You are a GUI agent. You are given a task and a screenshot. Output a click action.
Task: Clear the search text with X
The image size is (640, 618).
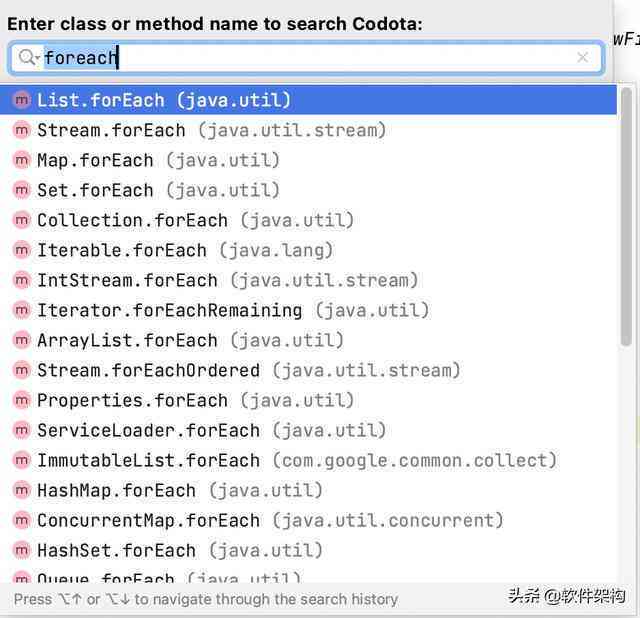click(x=583, y=57)
